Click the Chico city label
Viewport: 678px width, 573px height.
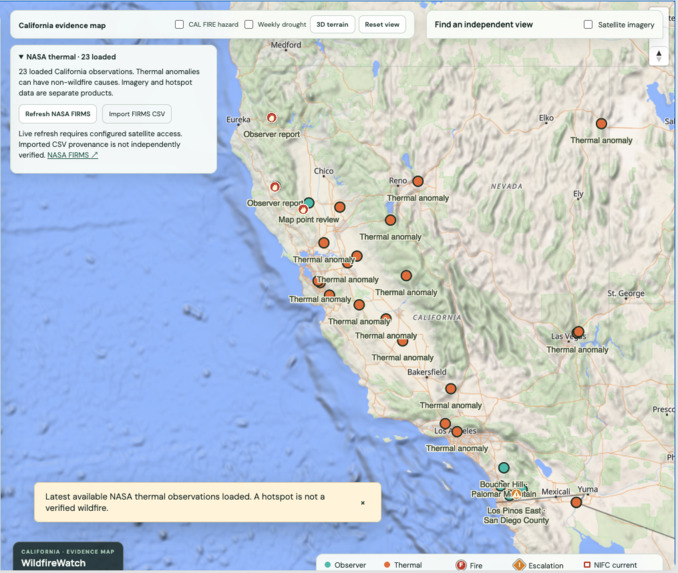pyautogui.click(x=323, y=171)
